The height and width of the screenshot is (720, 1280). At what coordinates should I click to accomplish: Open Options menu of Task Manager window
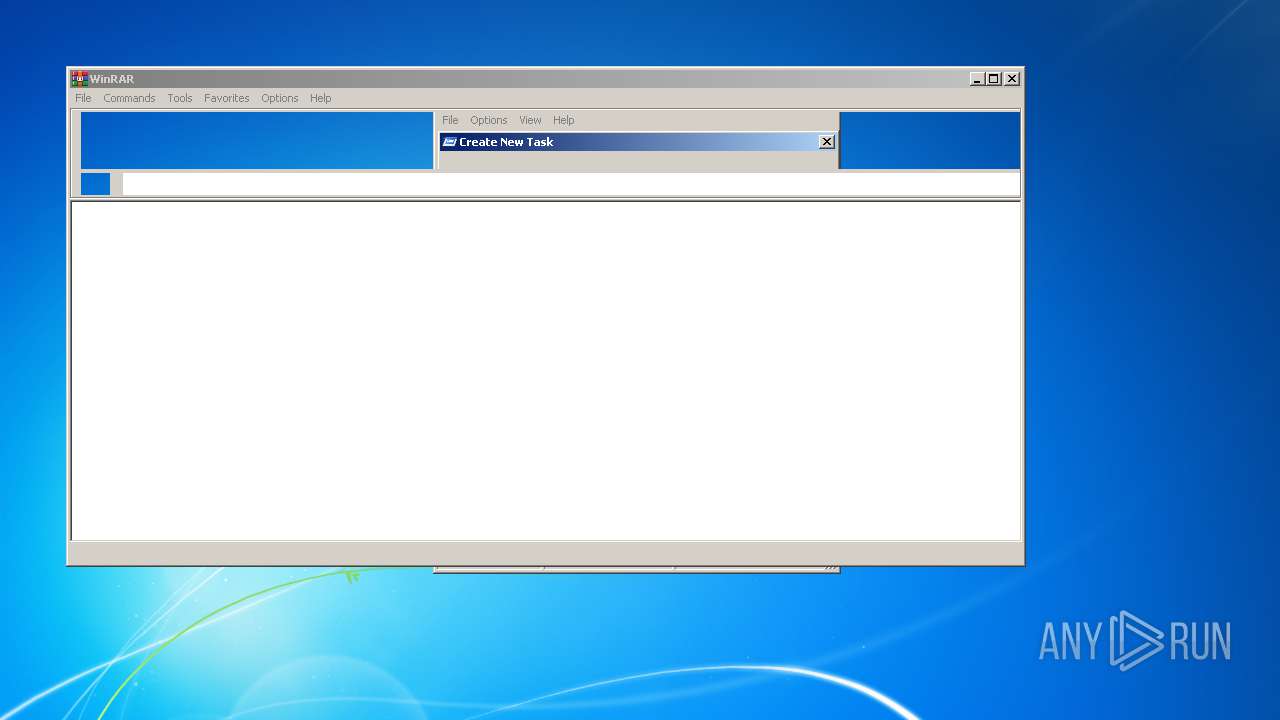point(489,120)
